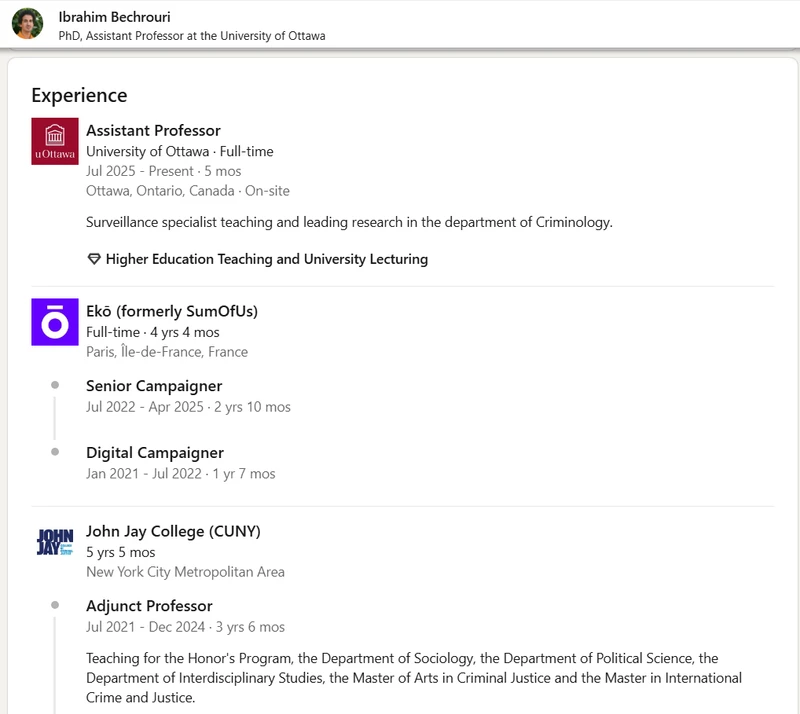This screenshot has height=714, width=800.
Task: Click the Adjunct Professor timeline bullet
Action: [x=55, y=606]
